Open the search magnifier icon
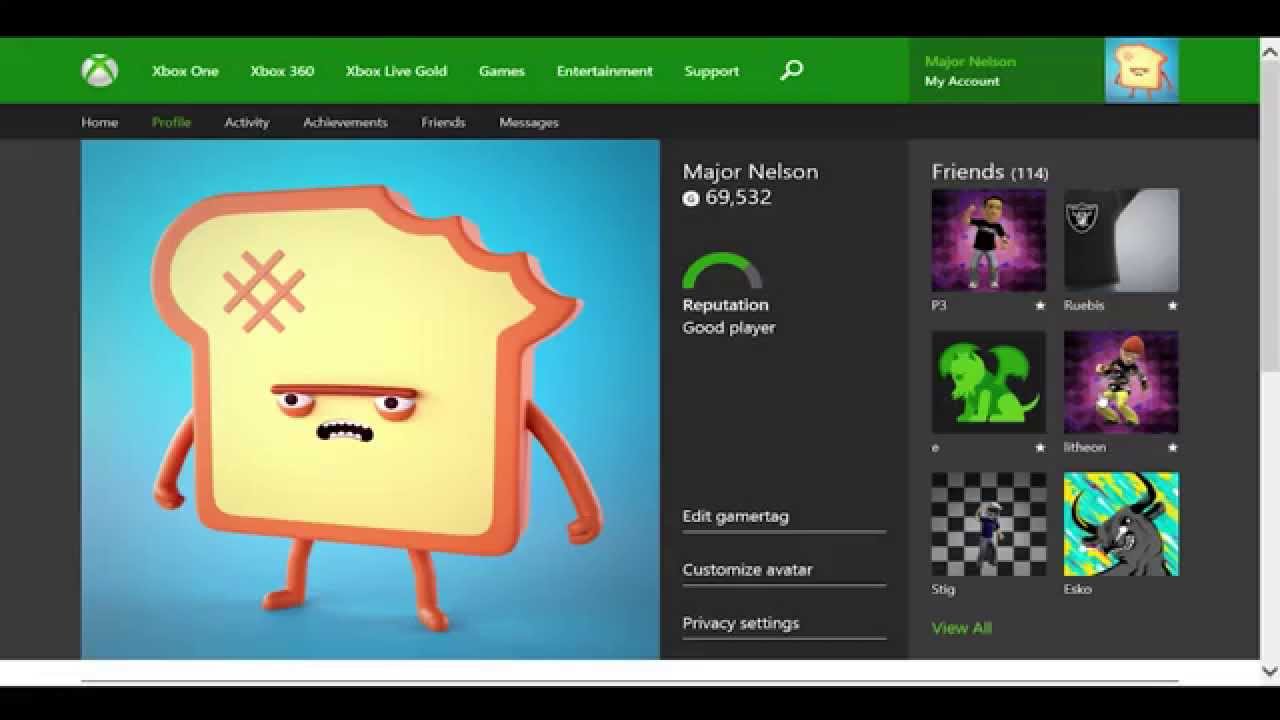The image size is (1280, 720). coord(791,70)
